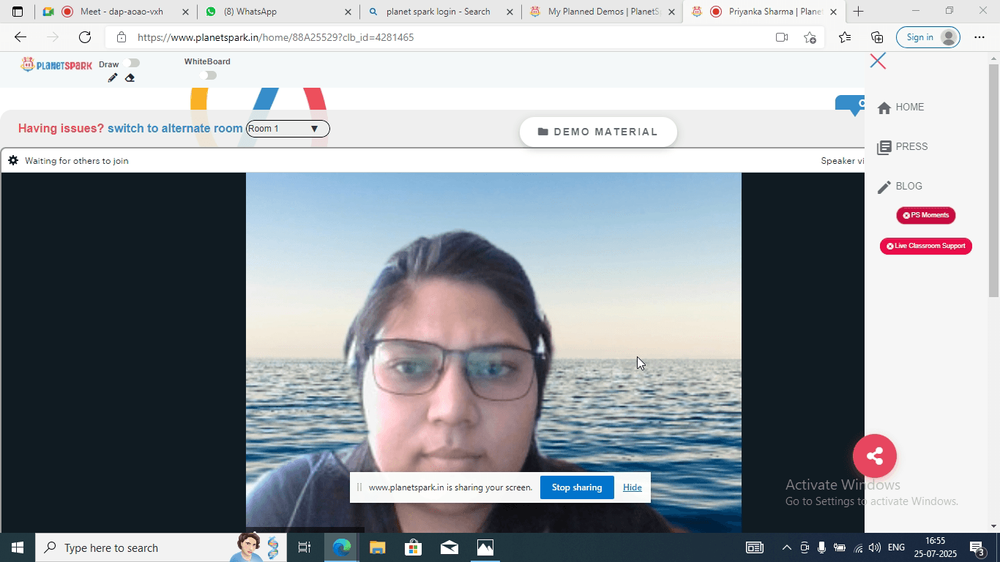Screen dimensions: 1000x562
Task: Click the browser back arrow
Action: pos(20,37)
